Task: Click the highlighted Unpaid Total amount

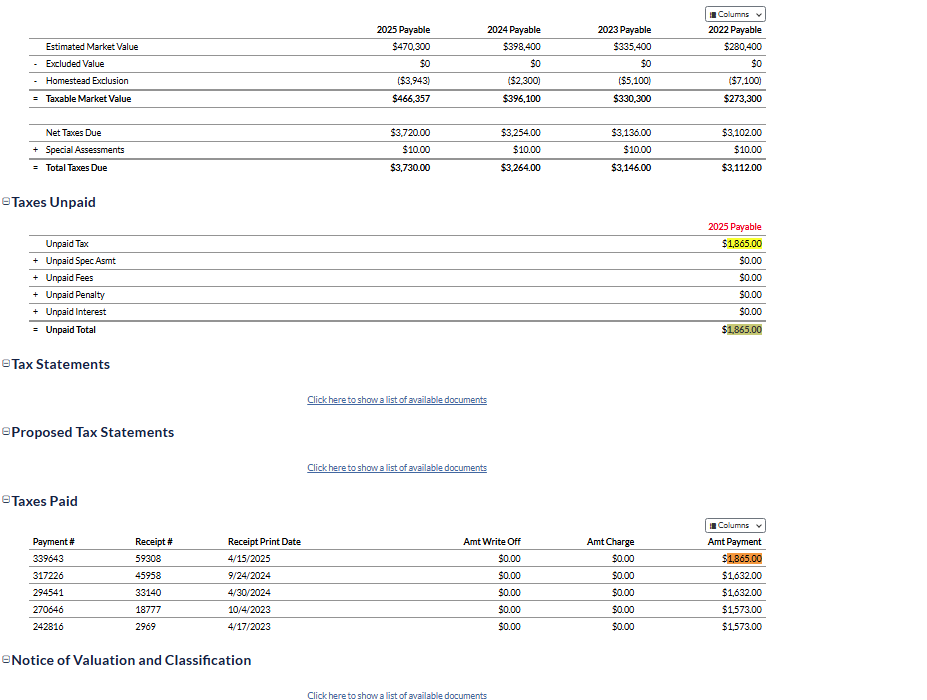Action: (x=743, y=330)
